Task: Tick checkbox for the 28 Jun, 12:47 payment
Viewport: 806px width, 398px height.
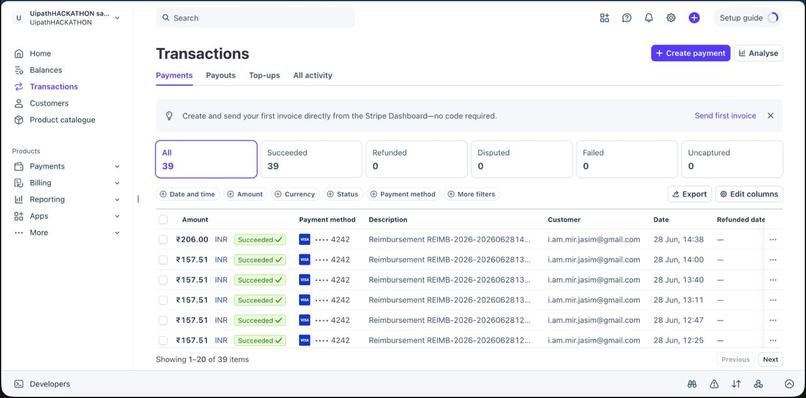Action: (163, 320)
